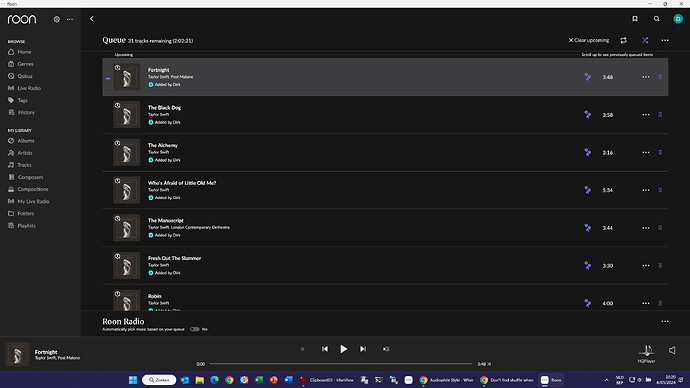
Task: Open HQPlayer zone selector
Action: (x=646, y=353)
